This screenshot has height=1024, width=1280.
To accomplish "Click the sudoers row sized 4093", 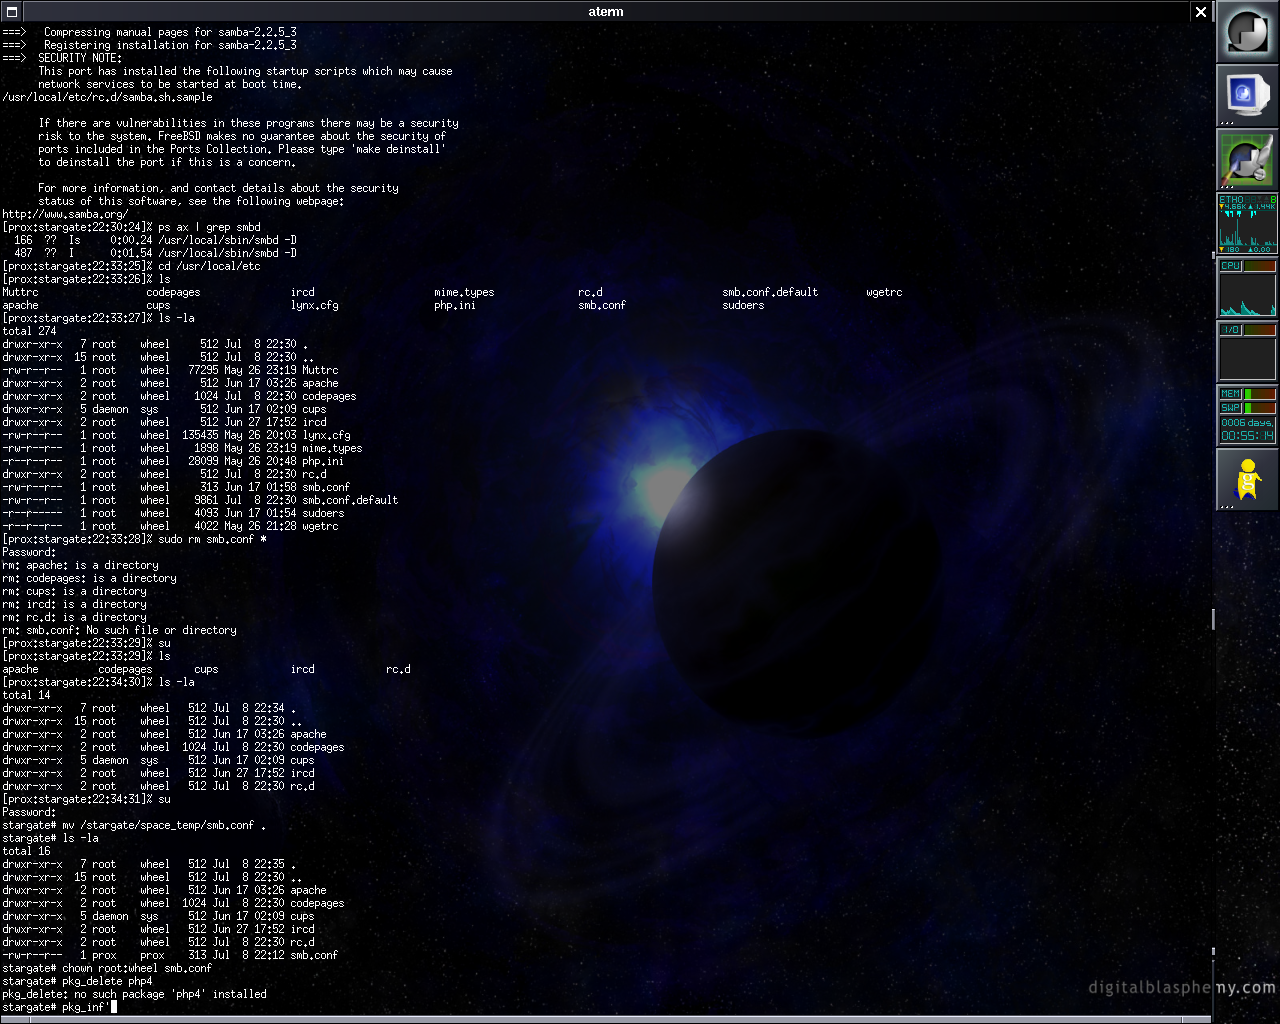I will point(173,513).
